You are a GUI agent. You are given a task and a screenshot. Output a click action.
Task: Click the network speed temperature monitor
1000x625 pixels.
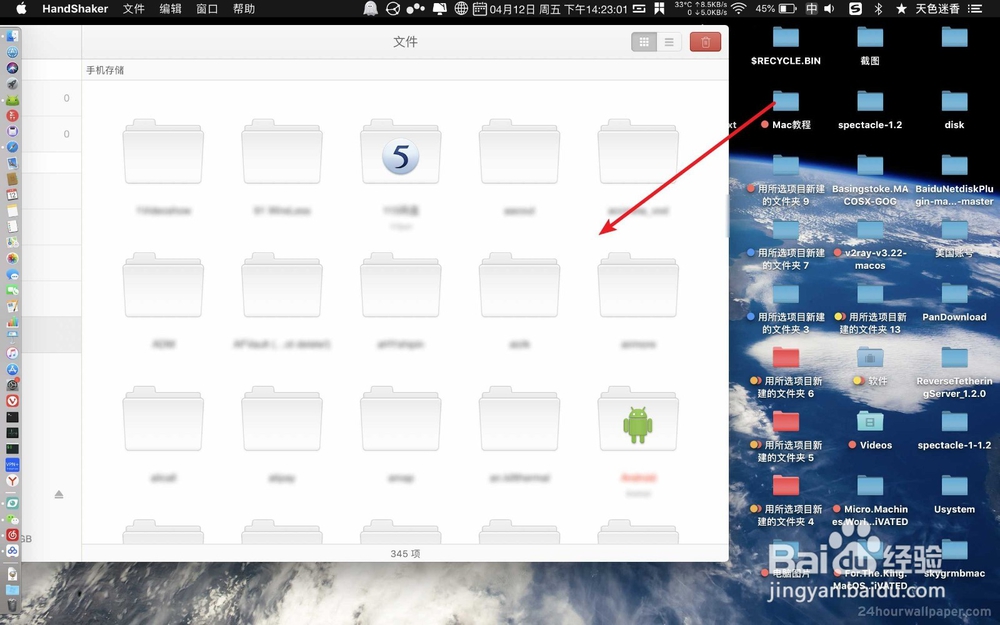[x=701, y=8]
